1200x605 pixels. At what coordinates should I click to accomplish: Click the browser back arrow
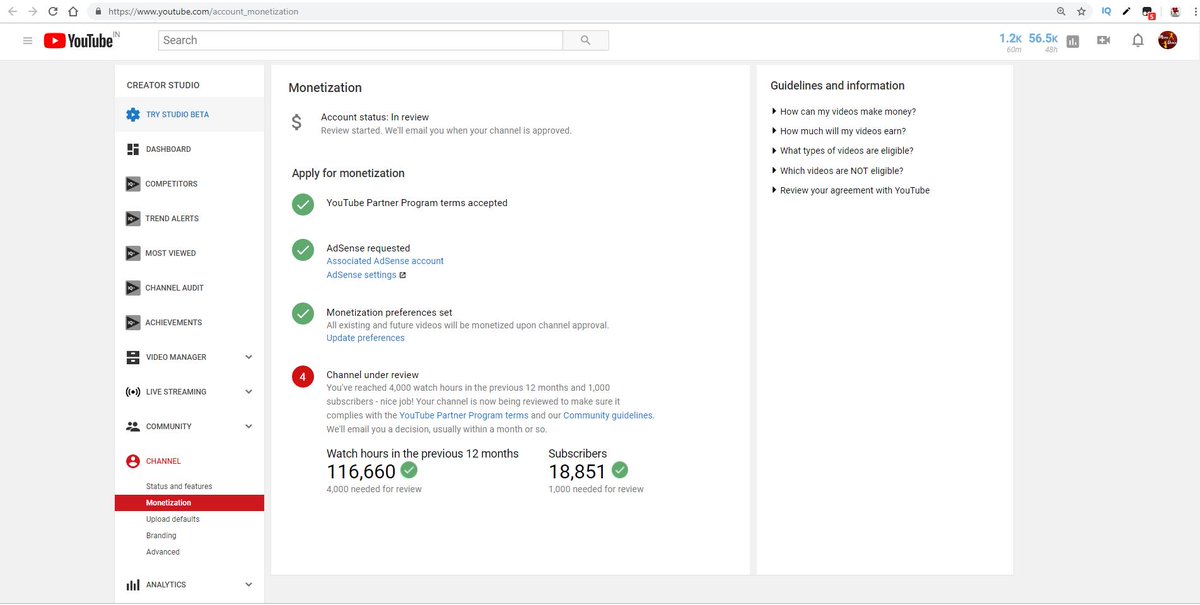12,12
